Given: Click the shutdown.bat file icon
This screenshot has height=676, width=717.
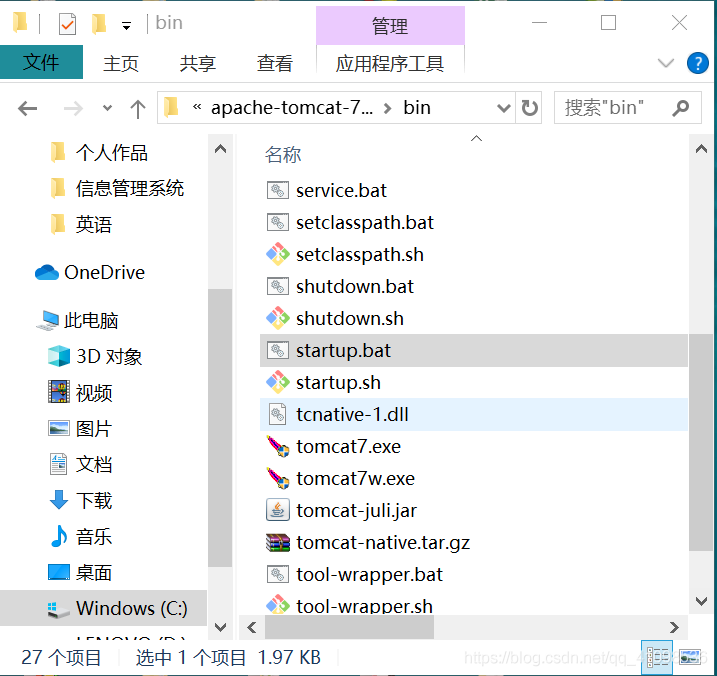Looking at the screenshot, I should (x=278, y=286).
